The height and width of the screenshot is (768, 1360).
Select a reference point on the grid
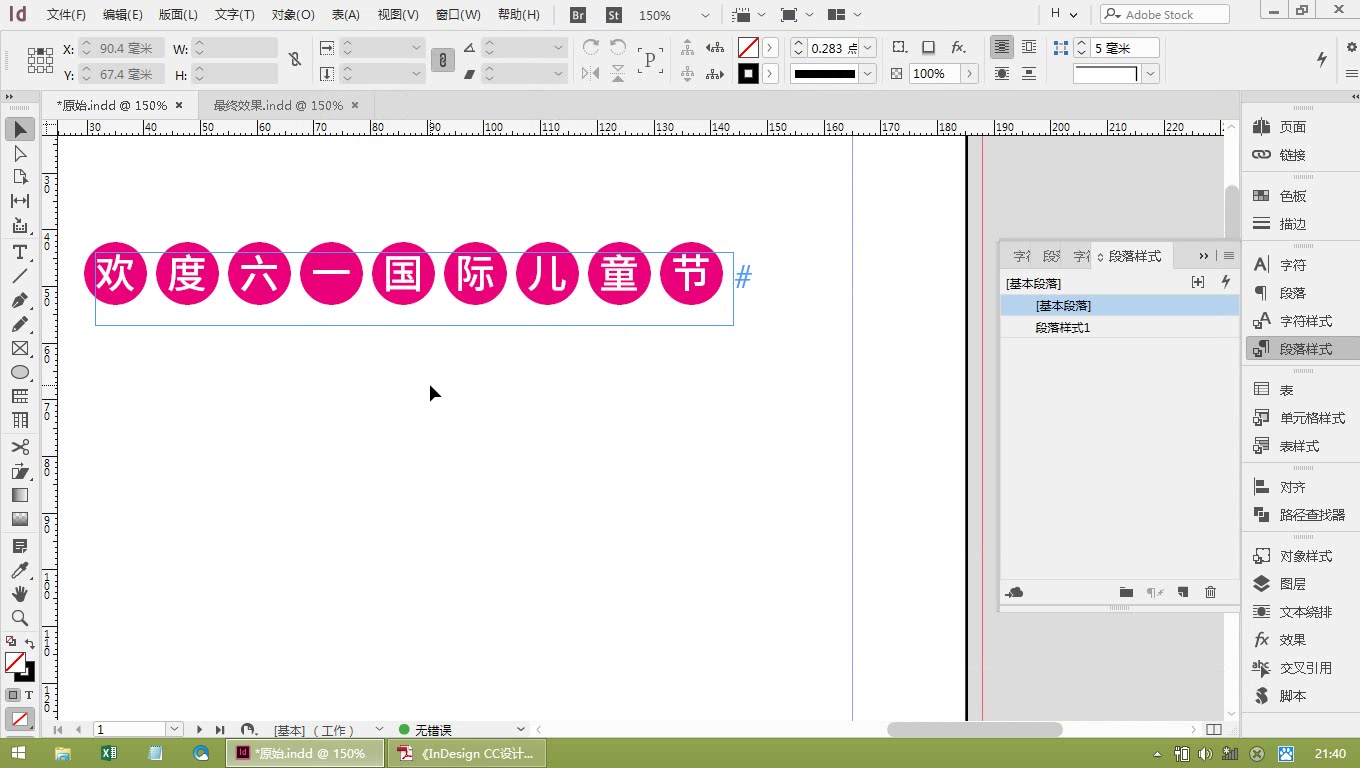point(40,60)
